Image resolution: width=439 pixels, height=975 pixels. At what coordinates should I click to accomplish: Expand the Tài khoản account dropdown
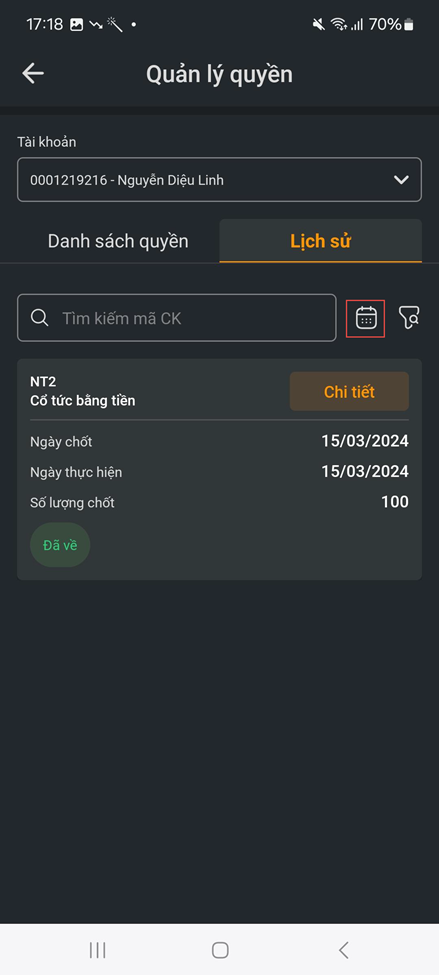click(x=220, y=180)
